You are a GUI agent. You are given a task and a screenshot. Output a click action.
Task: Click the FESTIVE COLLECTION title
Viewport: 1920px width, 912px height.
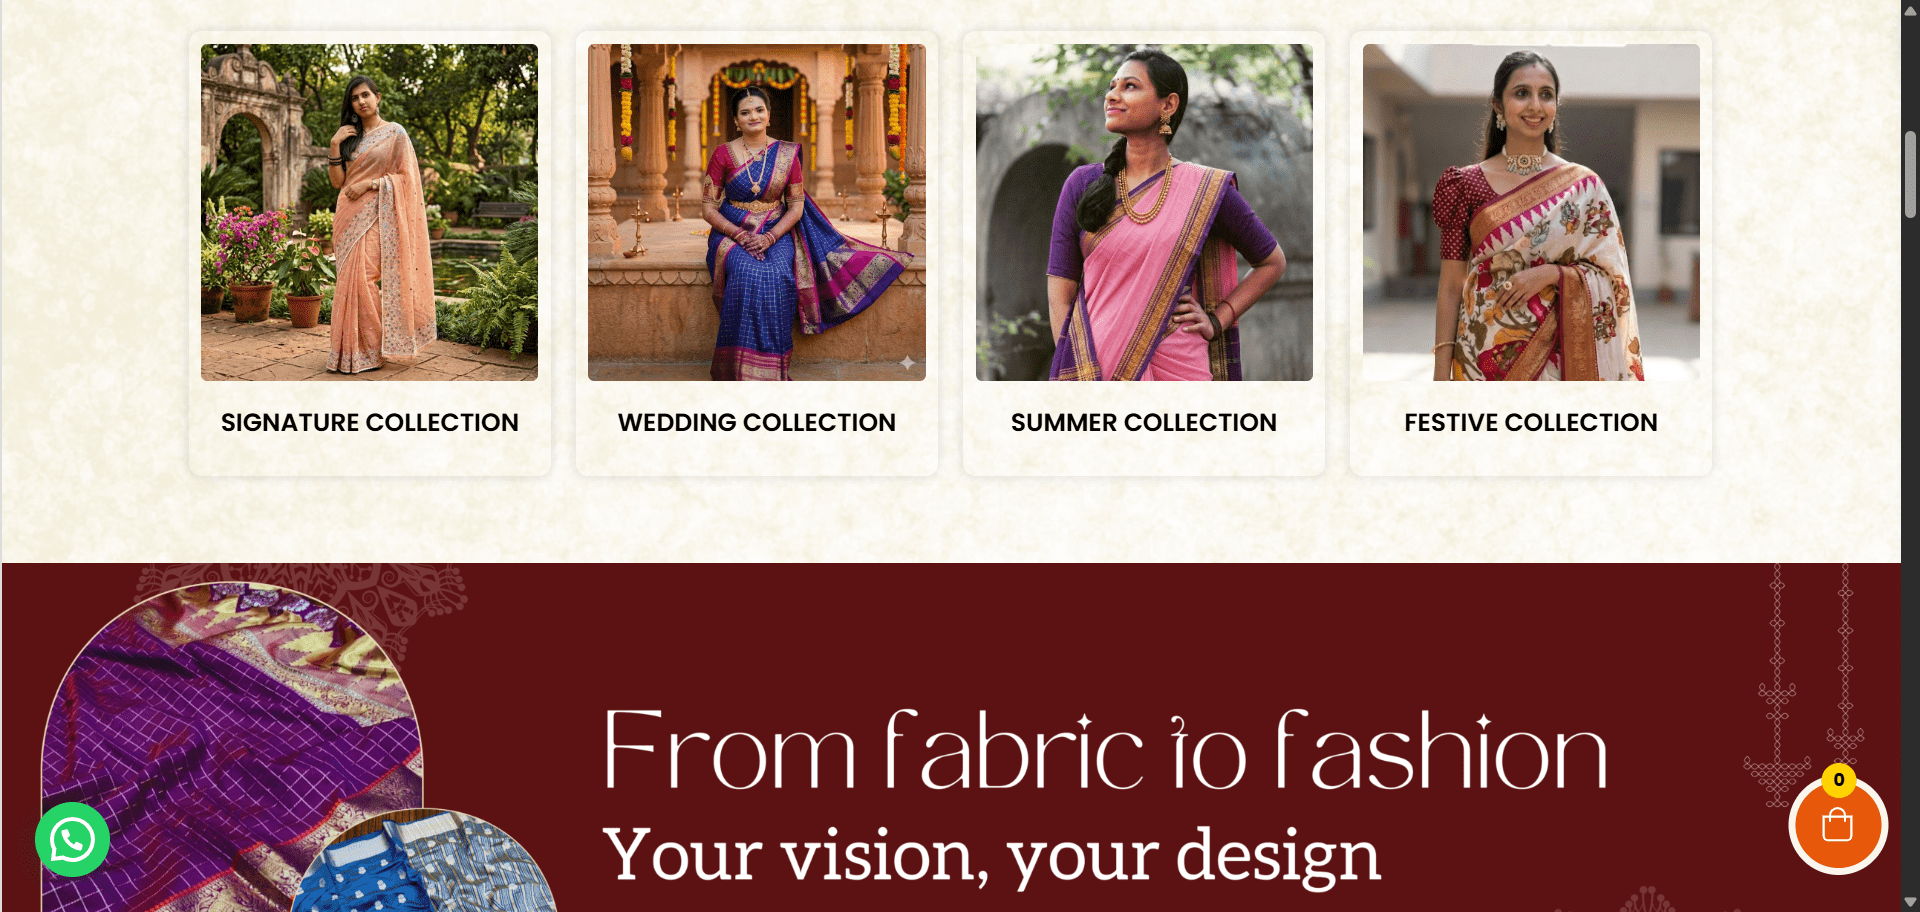coord(1531,423)
